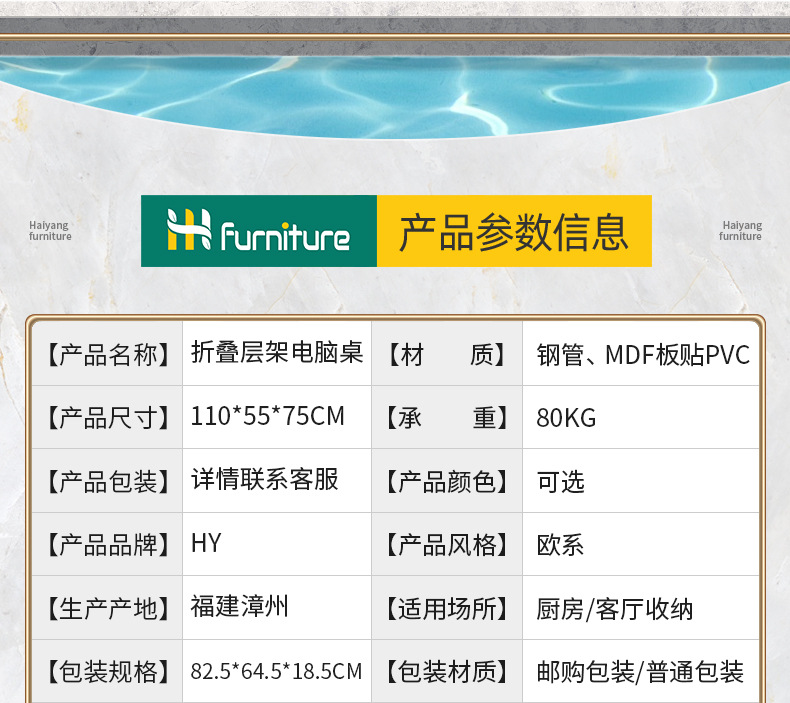Image resolution: width=790 pixels, height=703 pixels.
Task: Select the 【产品颜色】 label
Action: (x=446, y=481)
